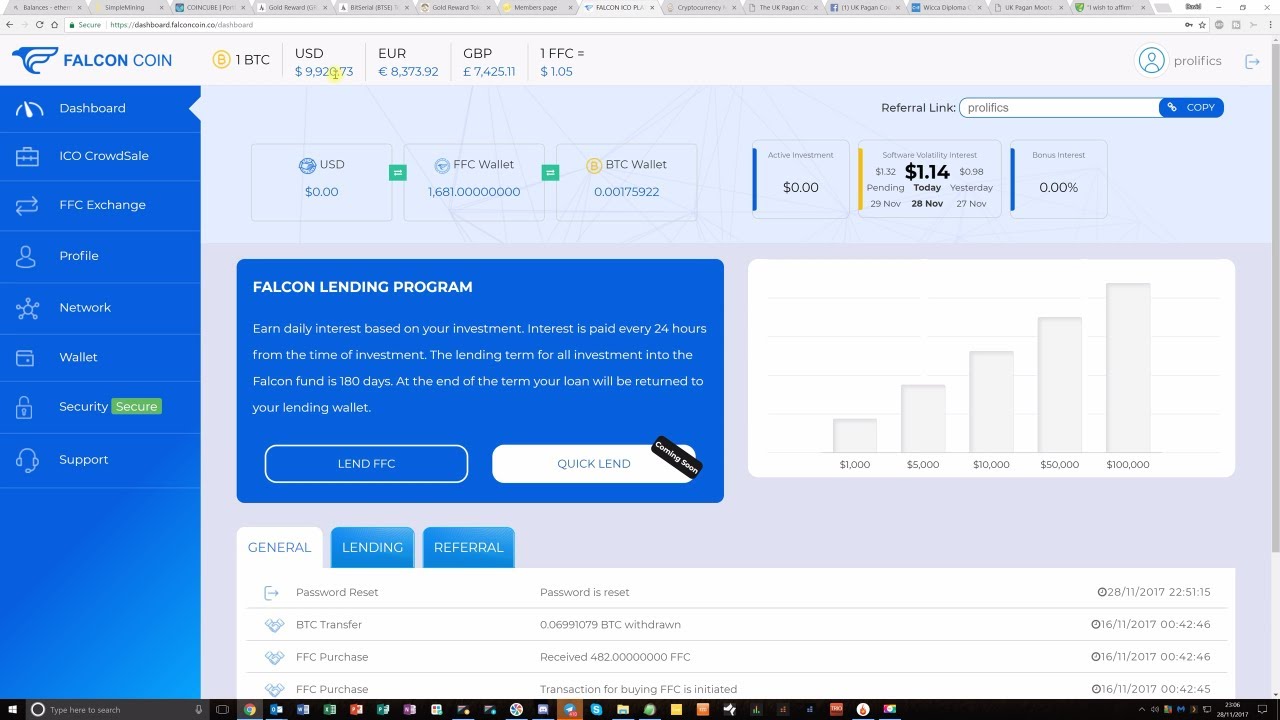This screenshot has width=1280, height=720.
Task: Click the Password Reset row icon
Action: [272, 593]
